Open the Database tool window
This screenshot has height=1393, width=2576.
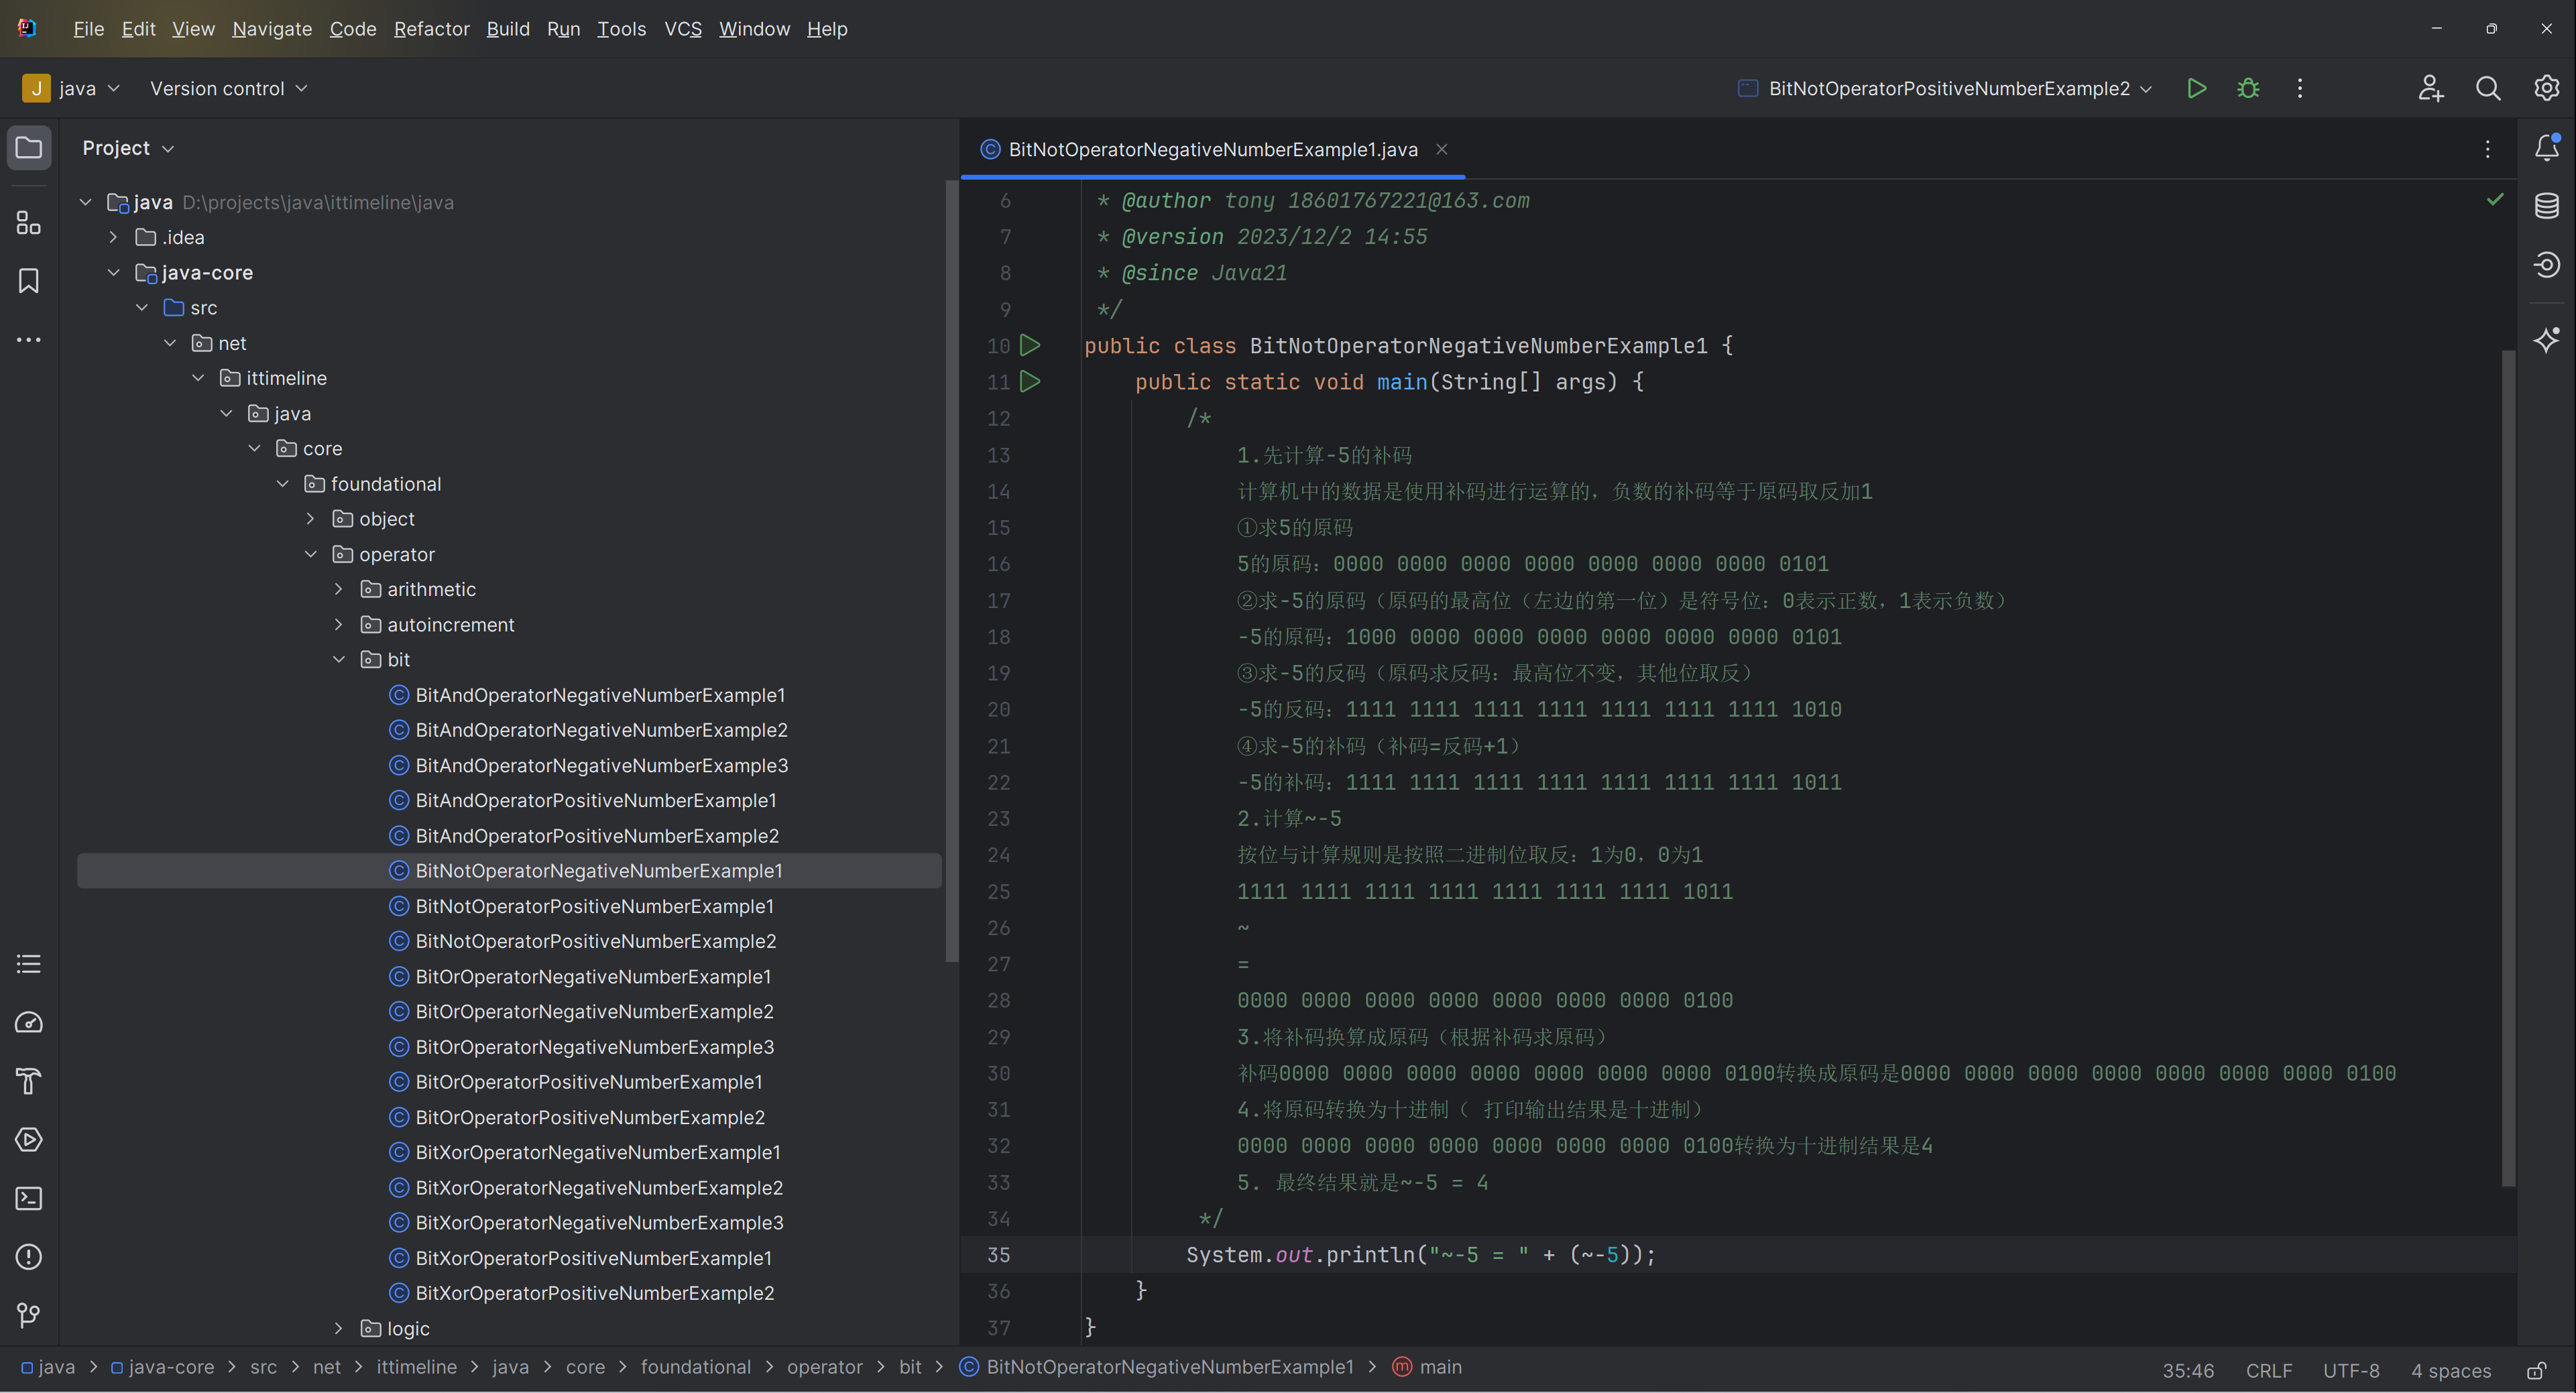coord(2546,206)
